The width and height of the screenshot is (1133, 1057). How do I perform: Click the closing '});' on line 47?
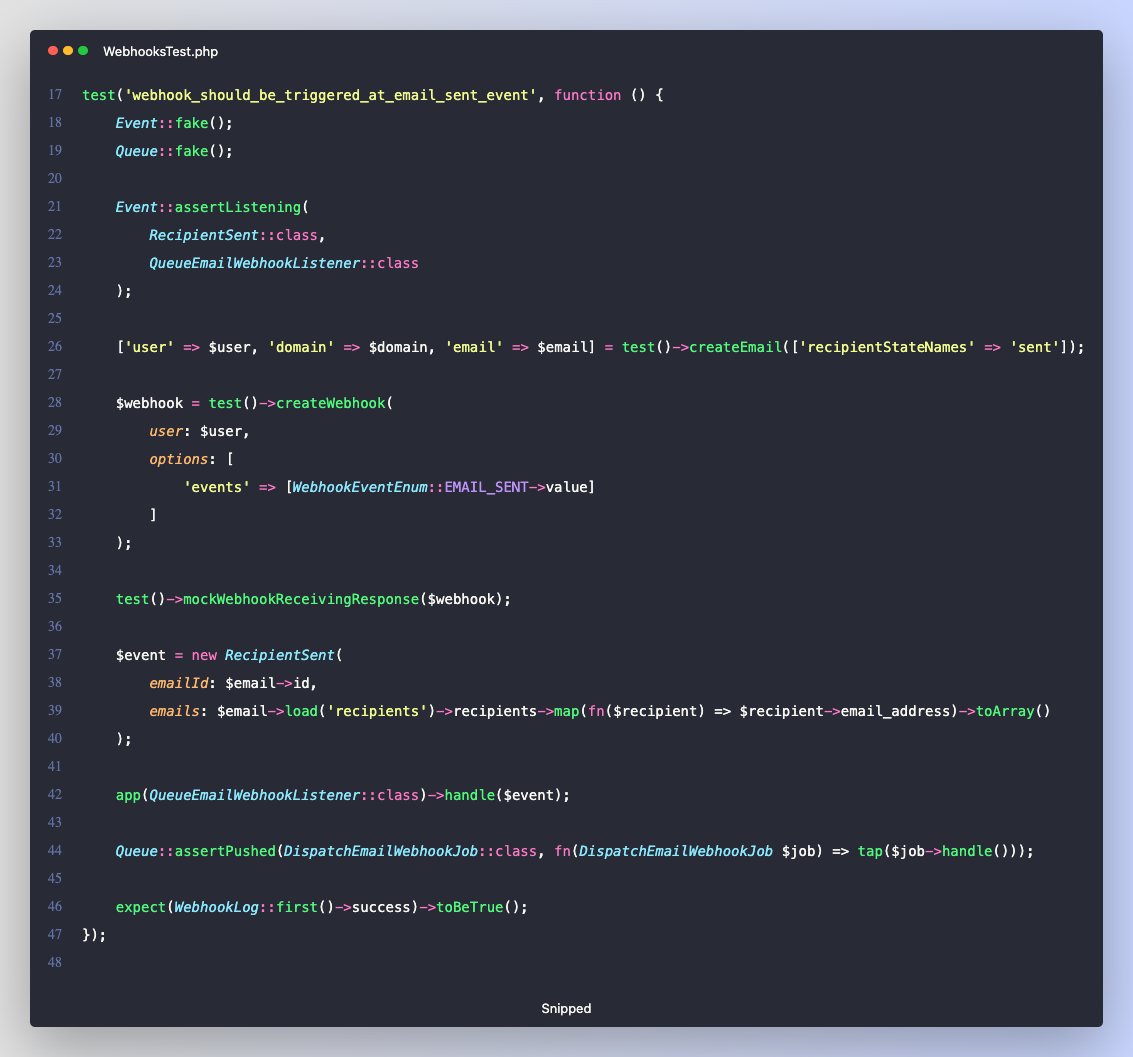pos(94,935)
